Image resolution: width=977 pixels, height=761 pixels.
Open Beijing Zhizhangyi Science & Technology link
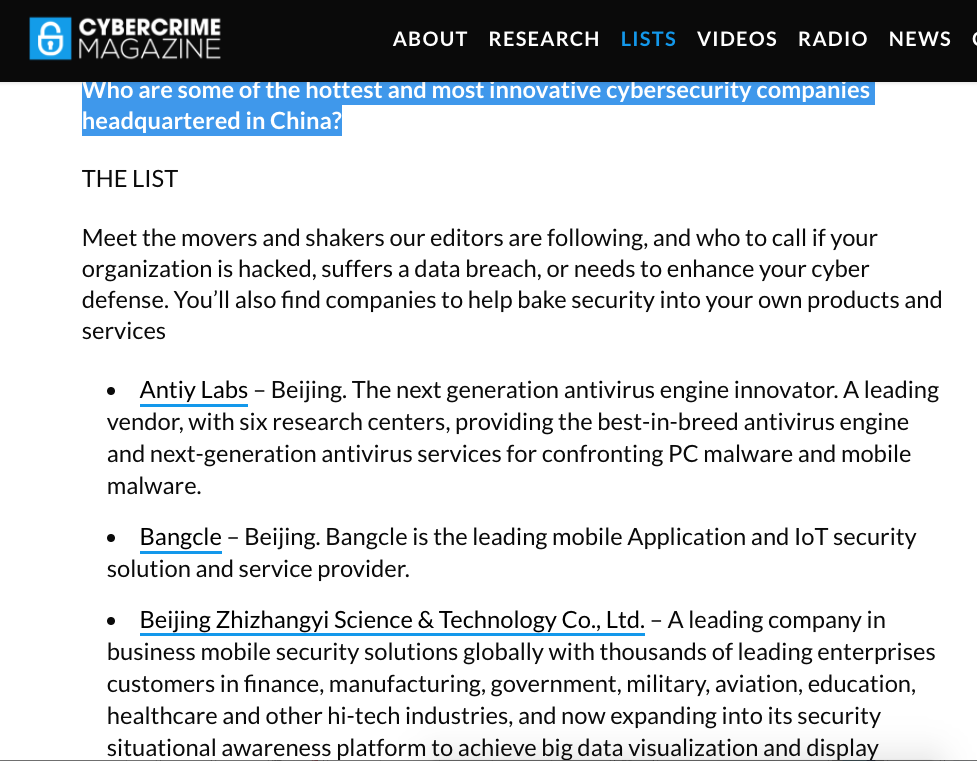coord(392,621)
